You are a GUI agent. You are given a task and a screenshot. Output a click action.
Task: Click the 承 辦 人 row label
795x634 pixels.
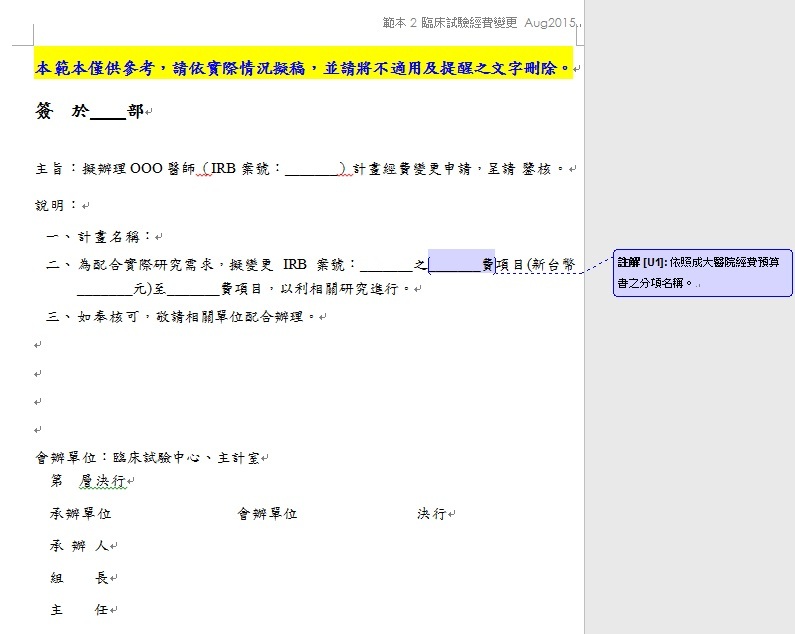79,546
